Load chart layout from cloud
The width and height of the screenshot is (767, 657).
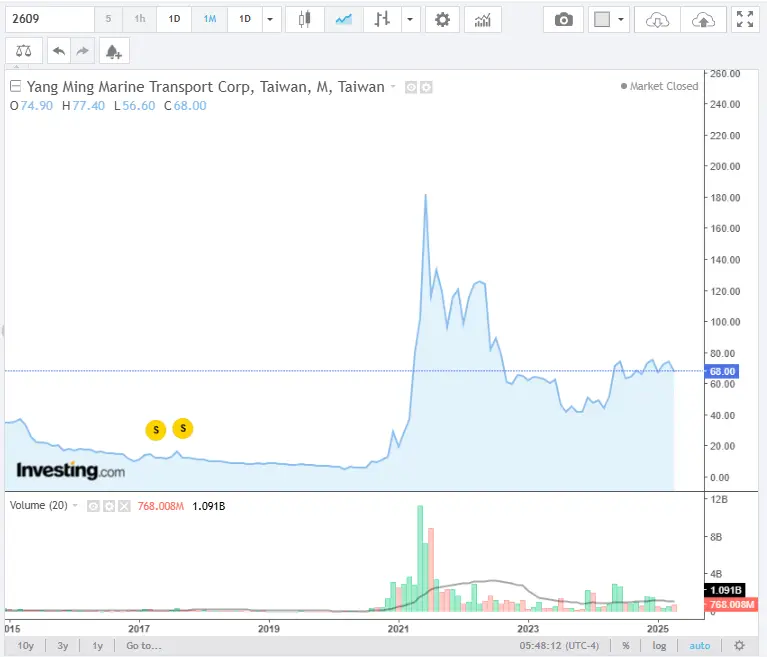(x=657, y=20)
